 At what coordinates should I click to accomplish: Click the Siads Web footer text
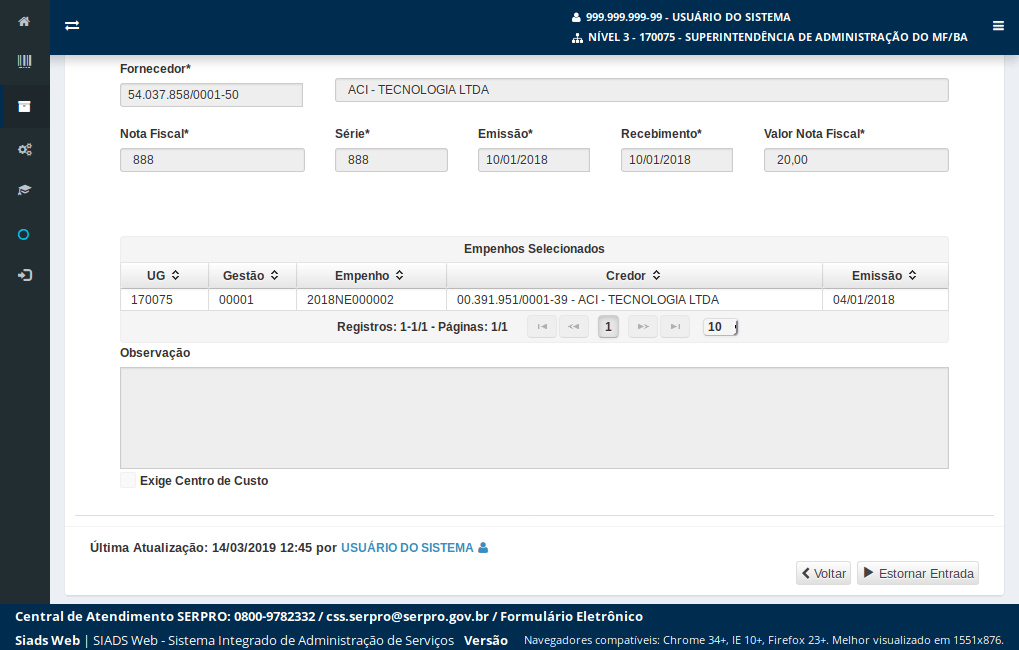[x=47, y=640]
